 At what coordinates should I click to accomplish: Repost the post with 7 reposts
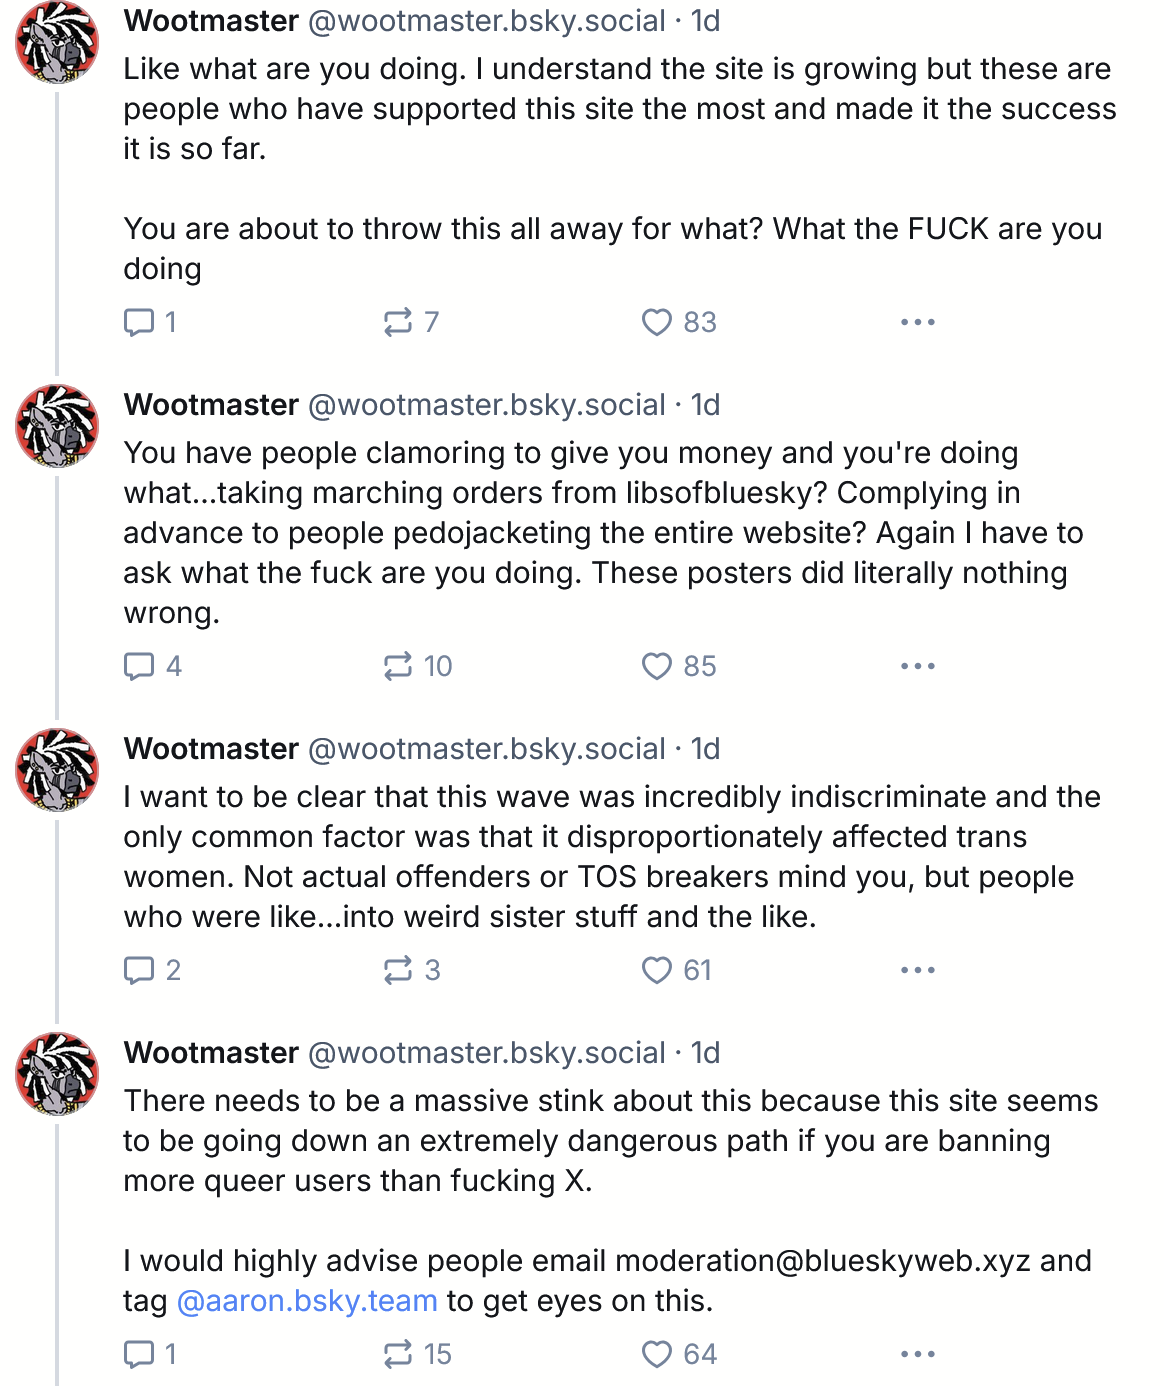397,322
